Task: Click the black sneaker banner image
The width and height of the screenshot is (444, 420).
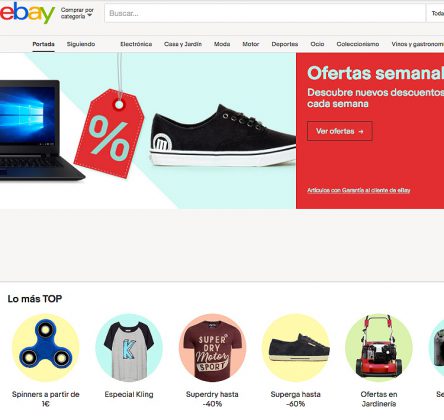Action: pyautogui.click(x=223, y=135)
